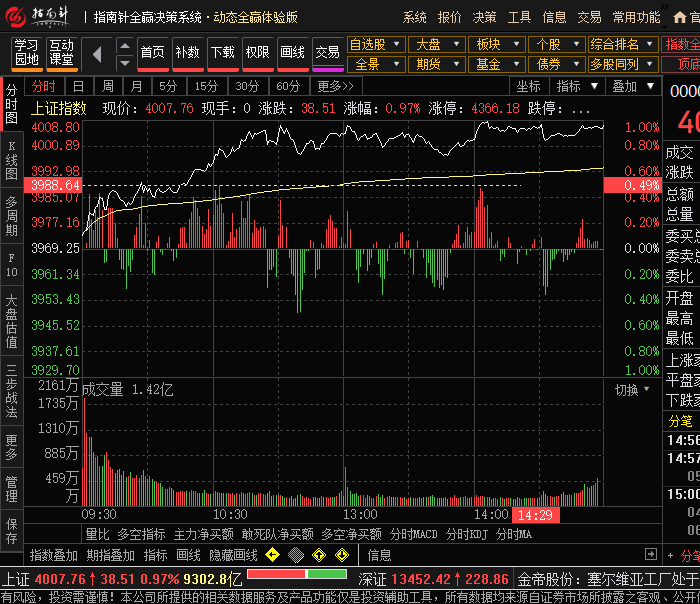Click the 坐标 coordinates button
This screenshot has width=700, height=604.
tap(529, 86)
